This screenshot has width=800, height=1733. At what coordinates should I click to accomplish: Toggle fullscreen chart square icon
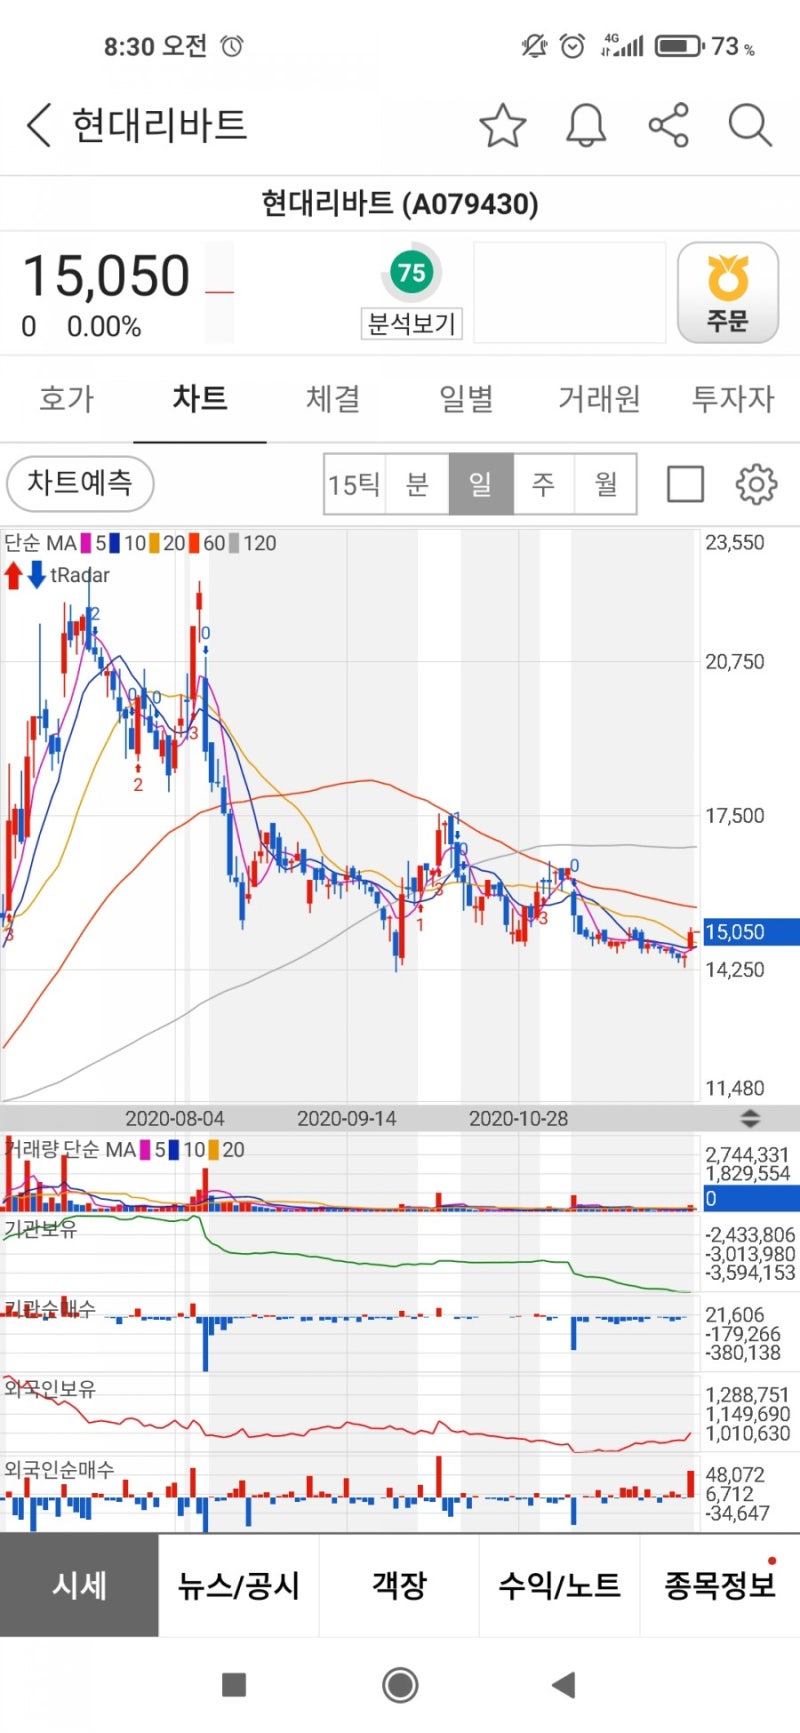coord(685,484)
